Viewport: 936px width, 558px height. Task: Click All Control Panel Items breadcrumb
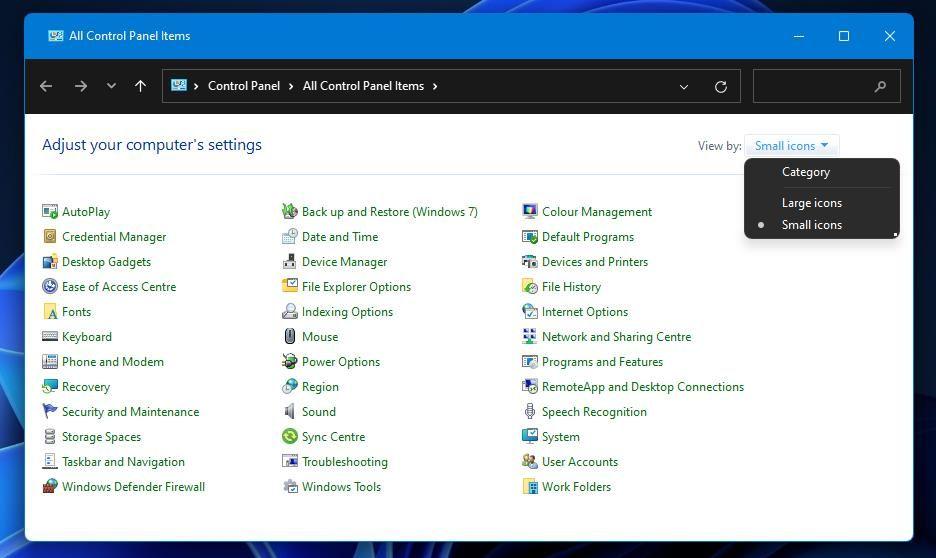(x=363, y=86)
